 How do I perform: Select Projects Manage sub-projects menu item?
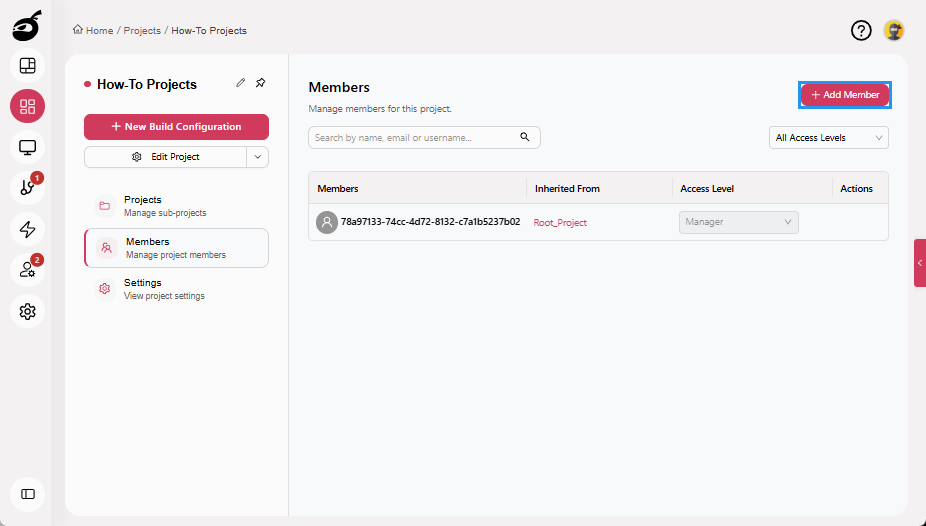pos(176,206)
